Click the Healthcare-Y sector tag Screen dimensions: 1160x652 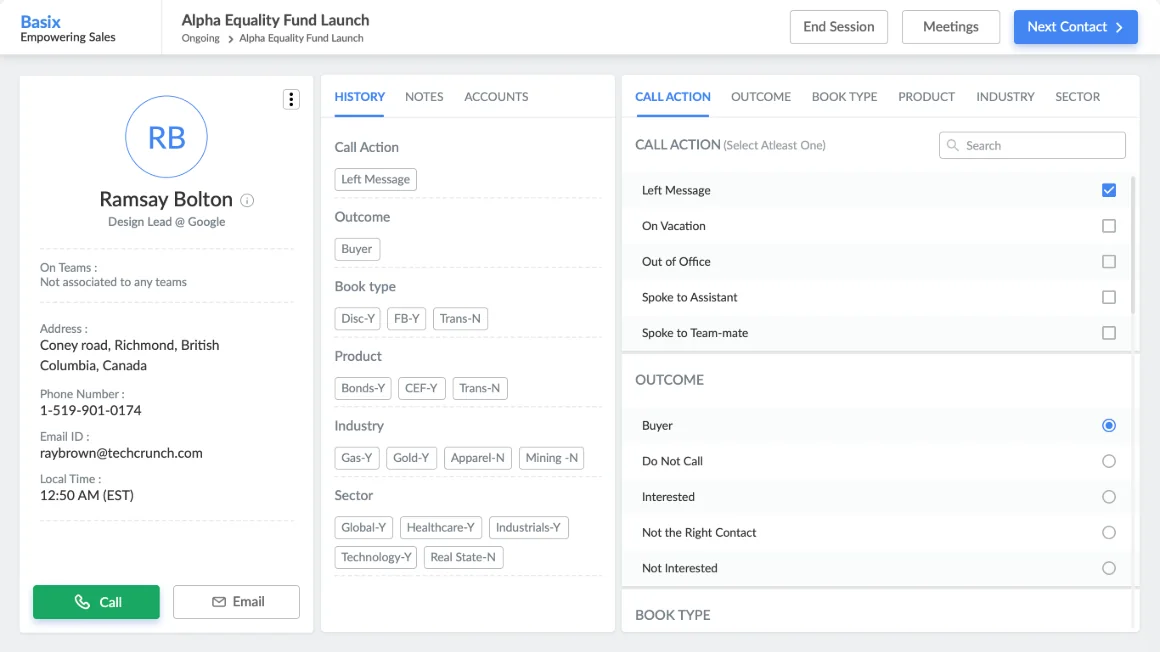(x=440, y=528)
